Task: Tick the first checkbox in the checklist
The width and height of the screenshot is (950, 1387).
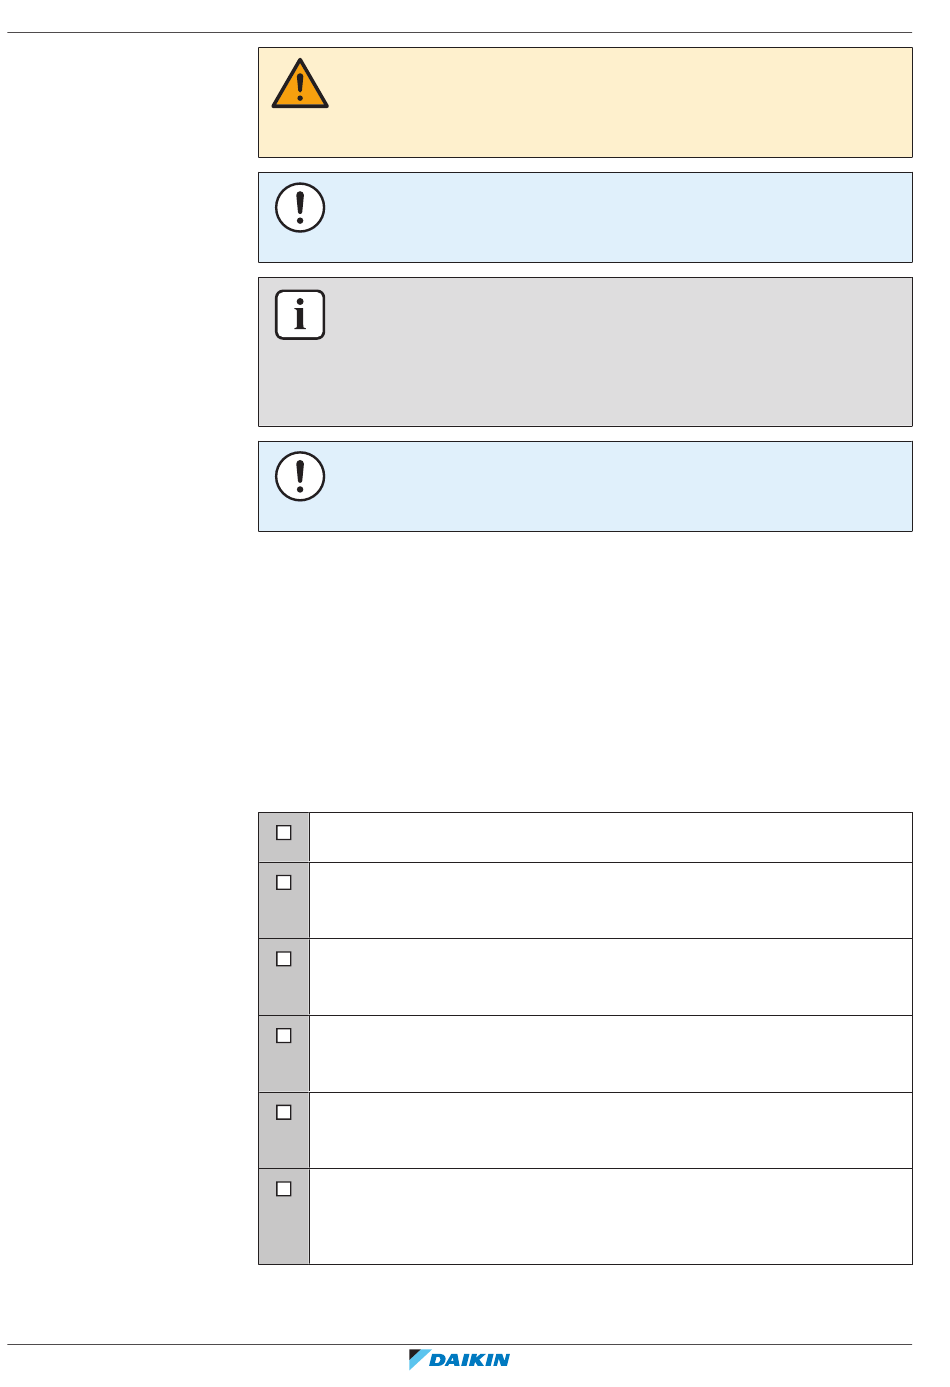Action: pos(284,832)
